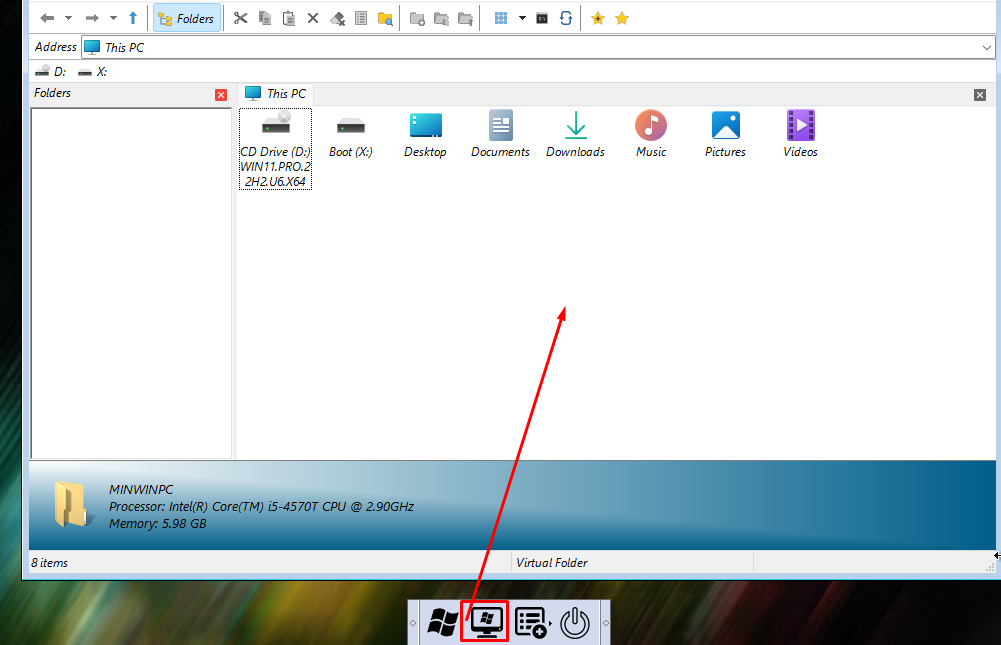Click the Paste clipboard icon
Viewport: 1001px width, 645px height.
(x=289, y=19)
